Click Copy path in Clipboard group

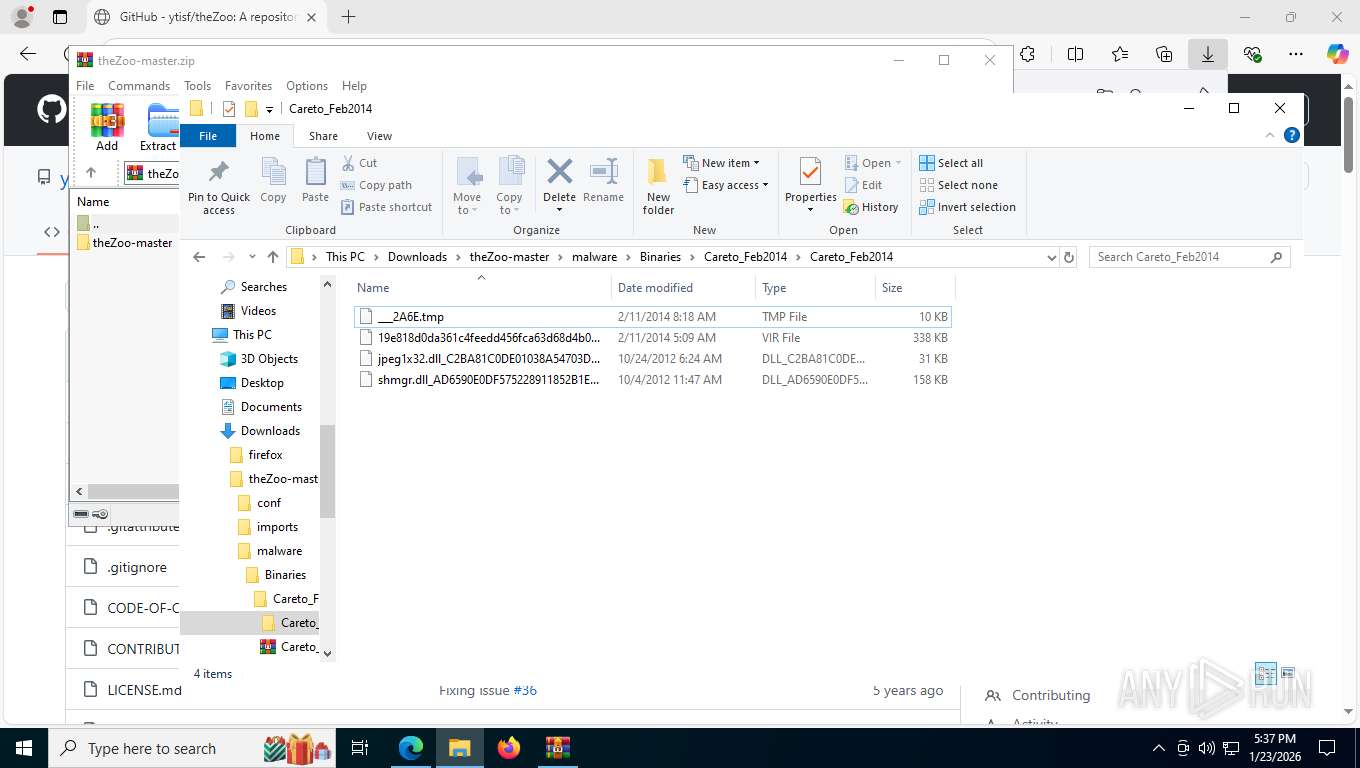pyautogui.click(x=376, y=185)
